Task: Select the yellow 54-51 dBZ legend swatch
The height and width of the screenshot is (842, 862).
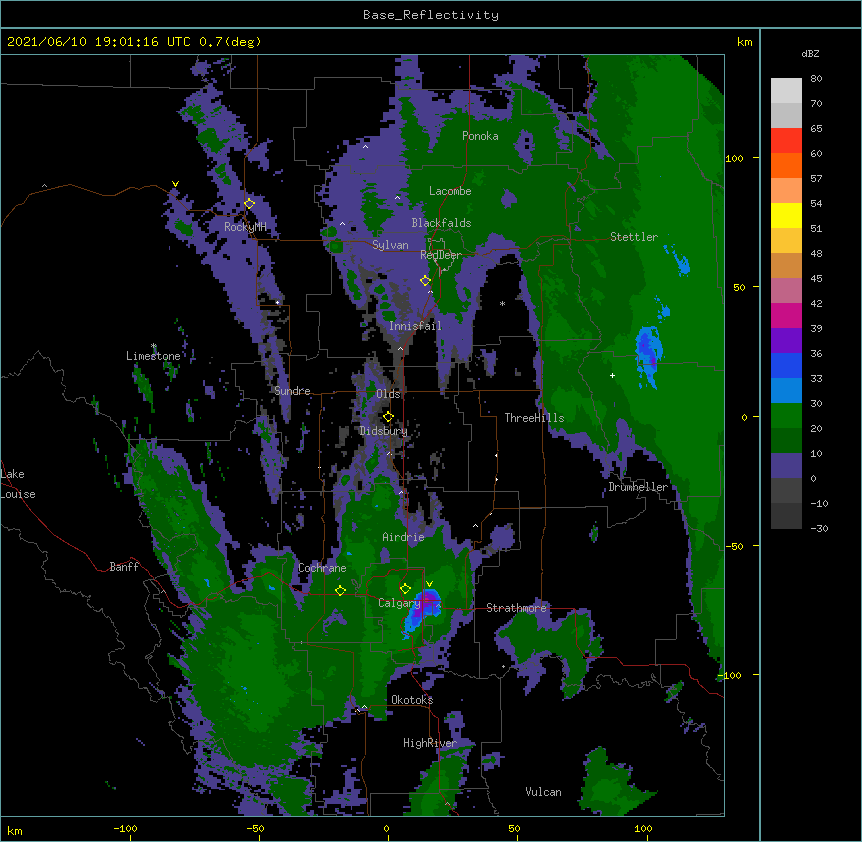Action: tap(786, 215)
